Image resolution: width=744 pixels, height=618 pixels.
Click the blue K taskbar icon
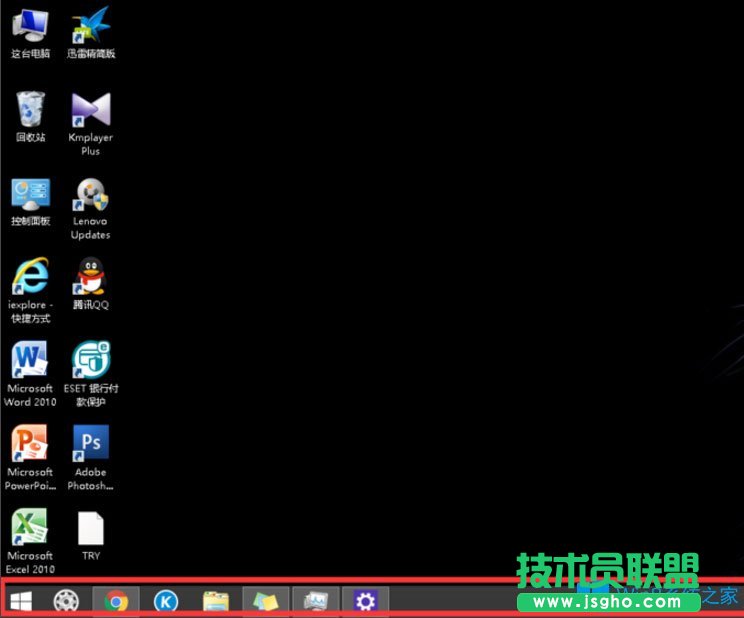[x=166, y=601]
